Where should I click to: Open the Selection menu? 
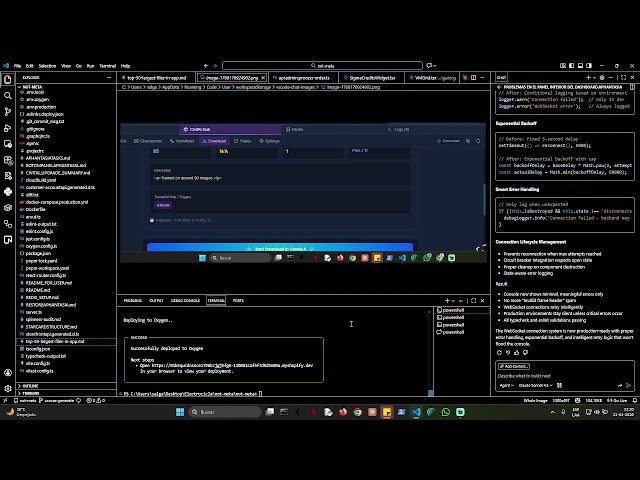47,66
